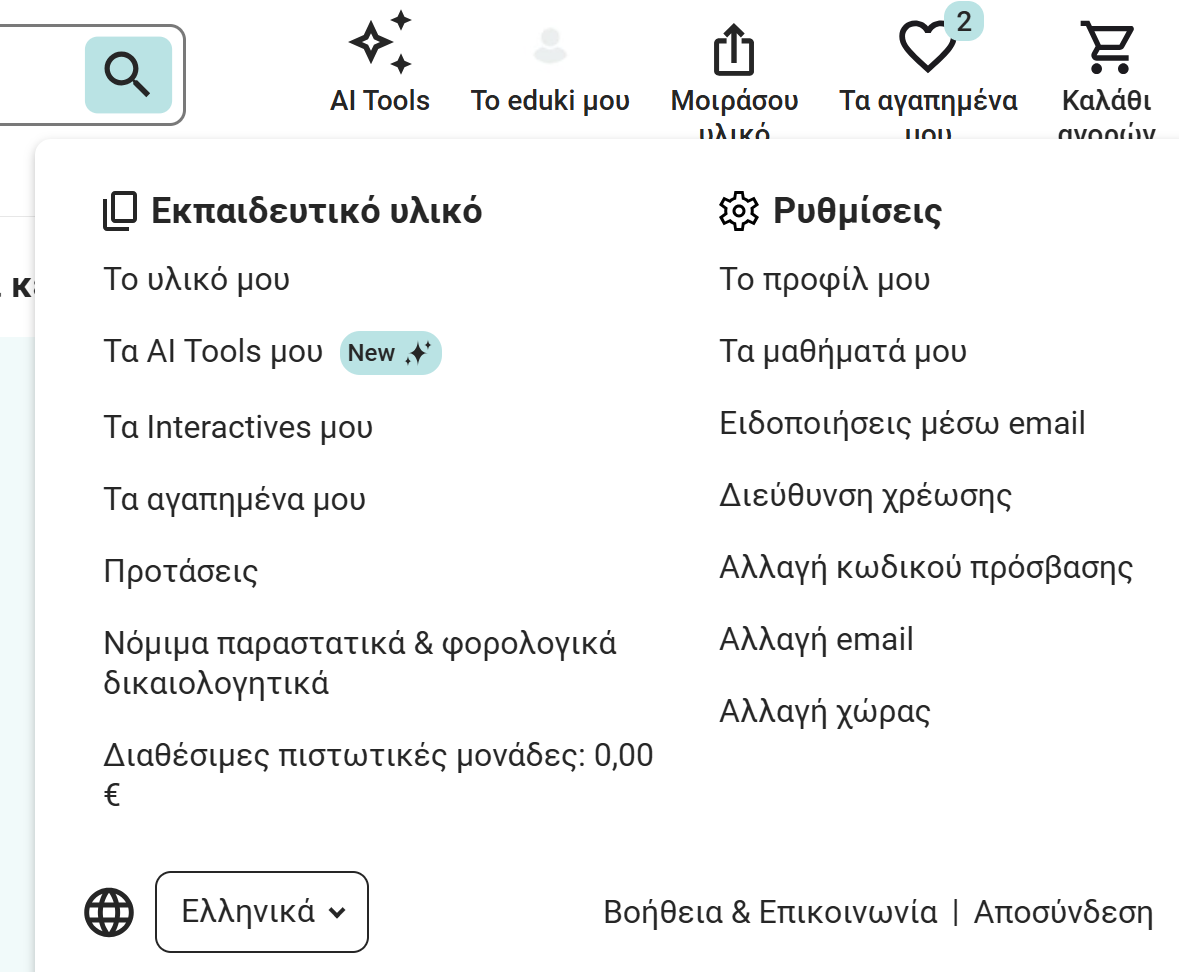The height and width of the screenshot is (972, 1179).
Task: Go to Τα Interactives μου
Action: [x=238, y=428]
